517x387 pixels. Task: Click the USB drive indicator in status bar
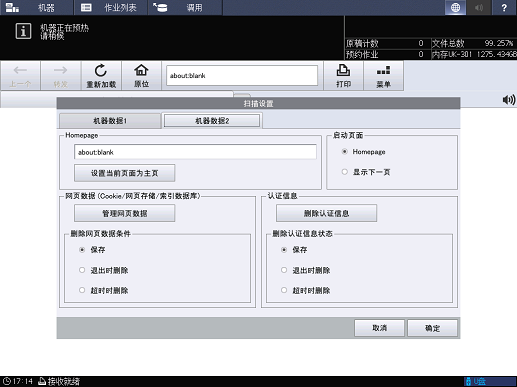490,381
